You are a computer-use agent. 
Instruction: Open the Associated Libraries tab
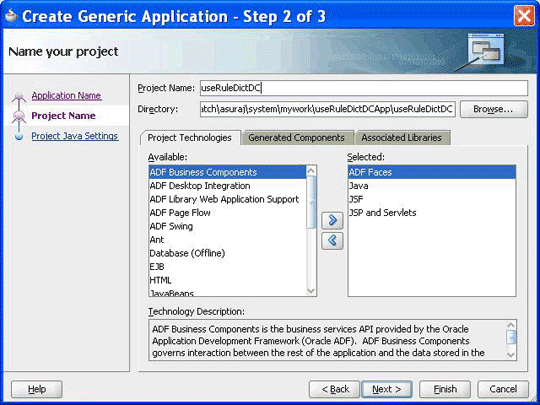(401, 138)
